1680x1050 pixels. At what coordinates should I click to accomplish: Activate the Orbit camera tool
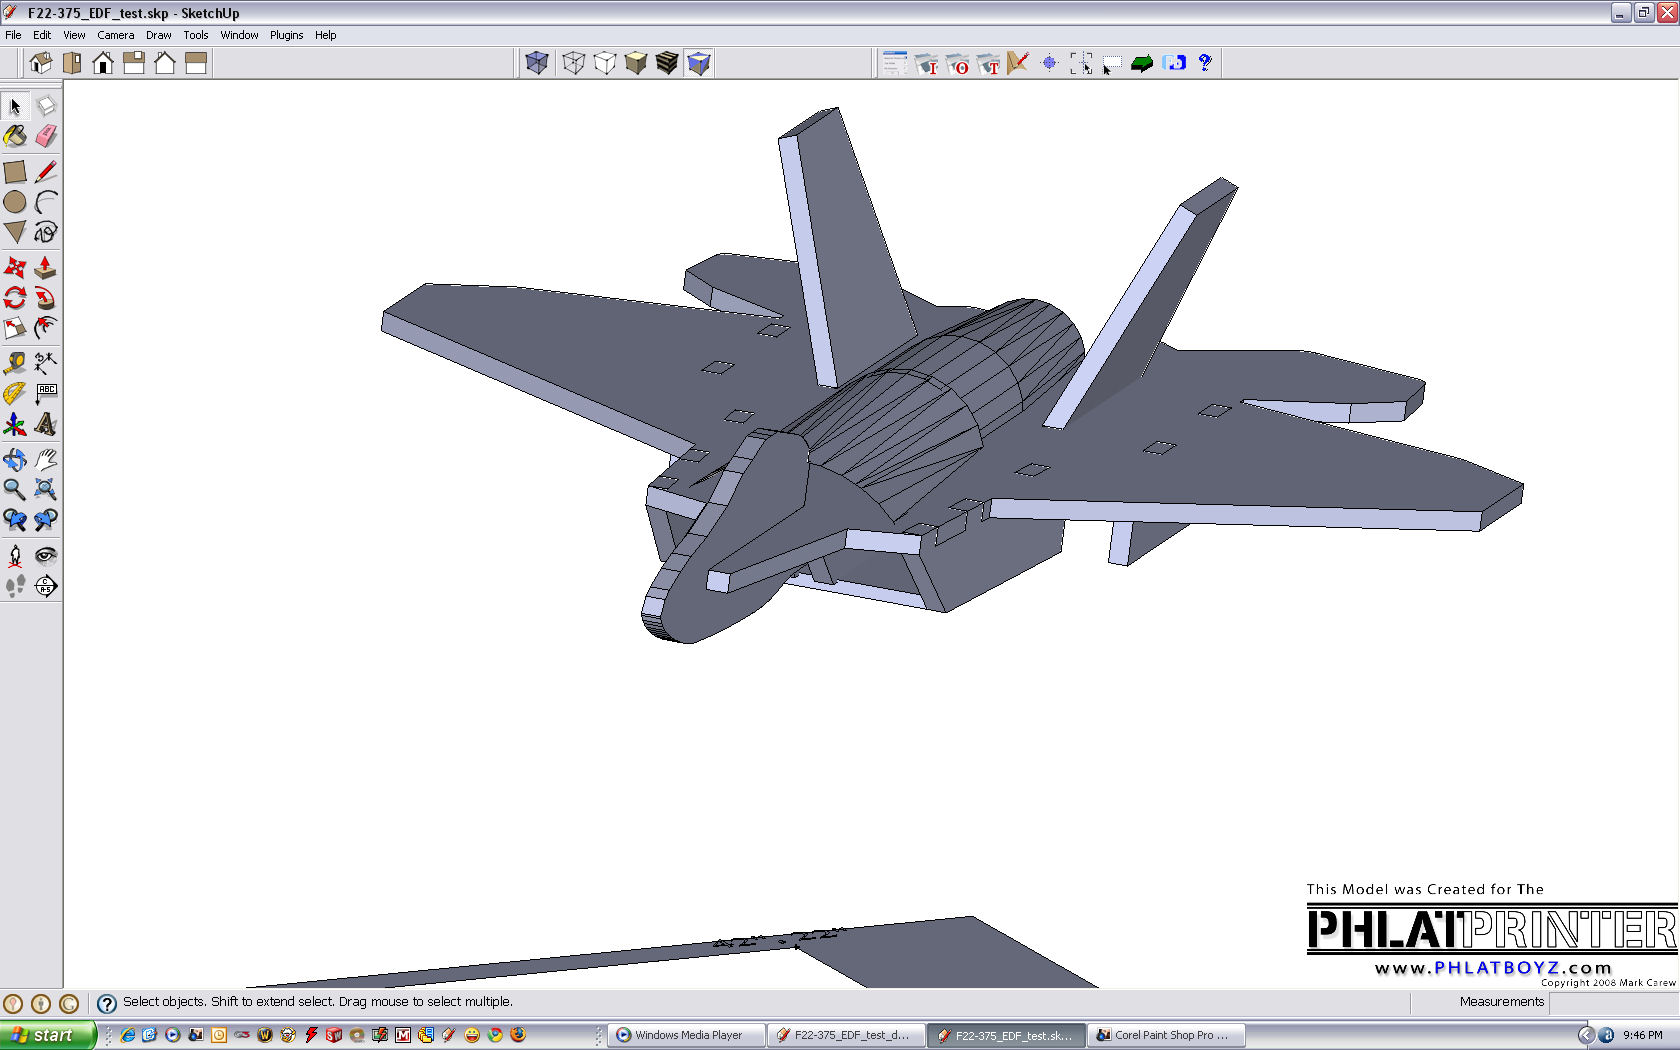15,459
